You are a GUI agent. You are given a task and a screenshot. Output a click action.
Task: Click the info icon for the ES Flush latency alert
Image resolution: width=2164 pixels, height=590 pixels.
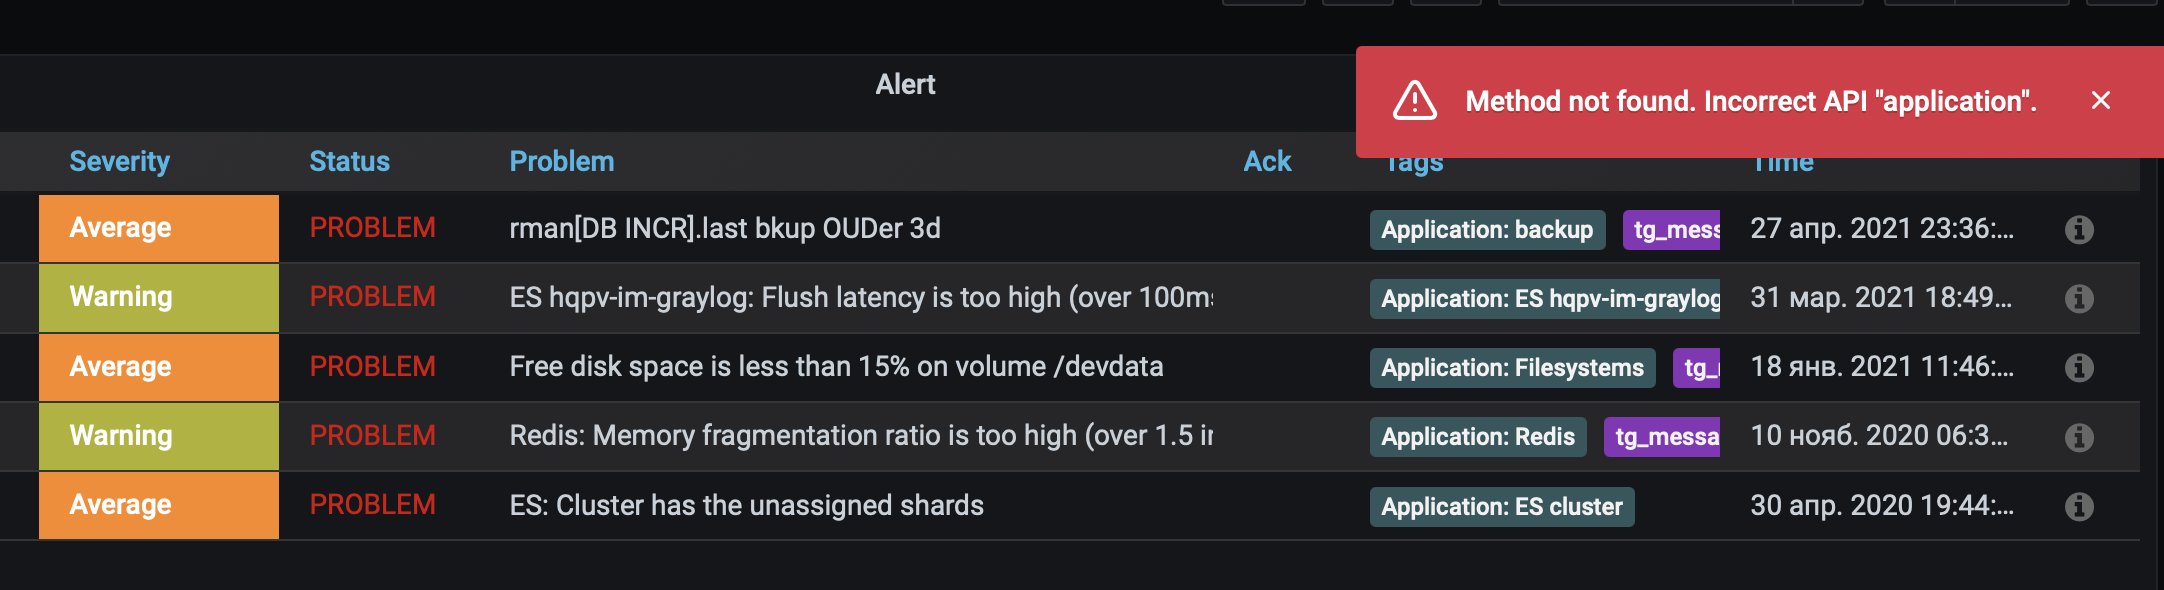(2080, 297)
